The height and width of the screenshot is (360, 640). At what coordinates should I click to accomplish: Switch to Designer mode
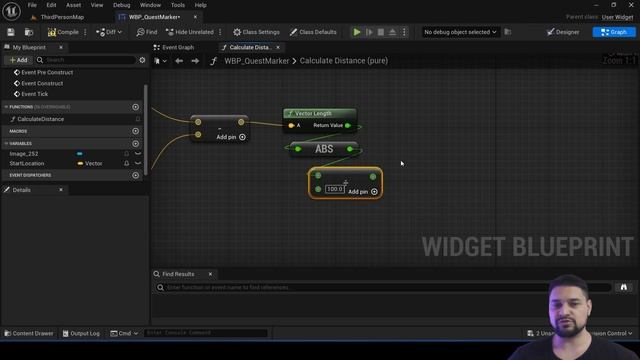point(563,32)
